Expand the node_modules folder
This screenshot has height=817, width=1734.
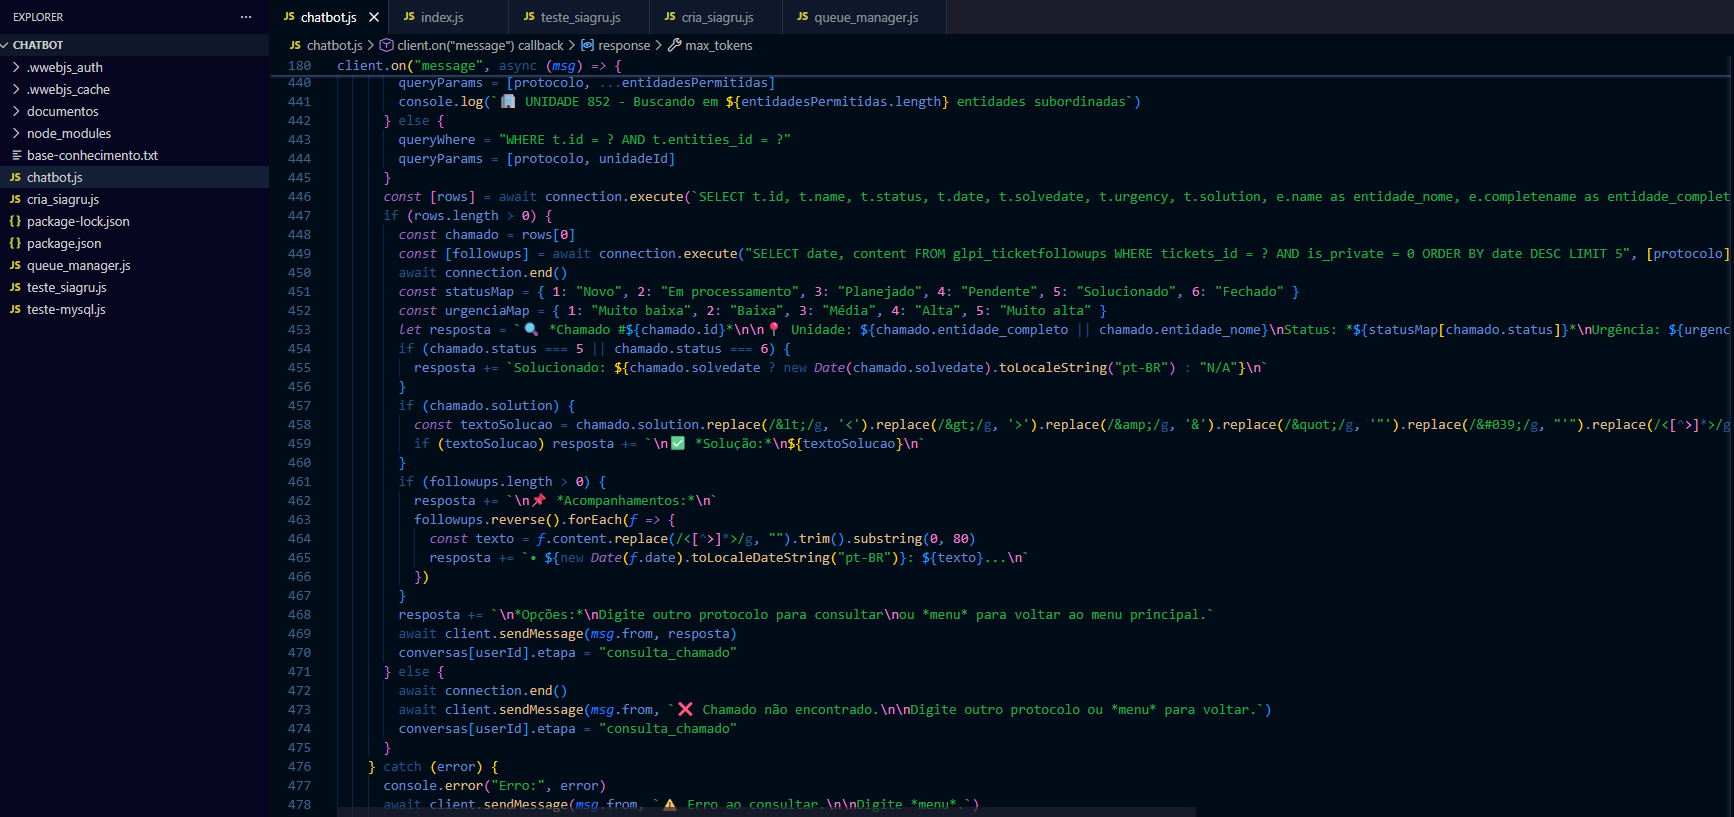[x=68, y=133]
